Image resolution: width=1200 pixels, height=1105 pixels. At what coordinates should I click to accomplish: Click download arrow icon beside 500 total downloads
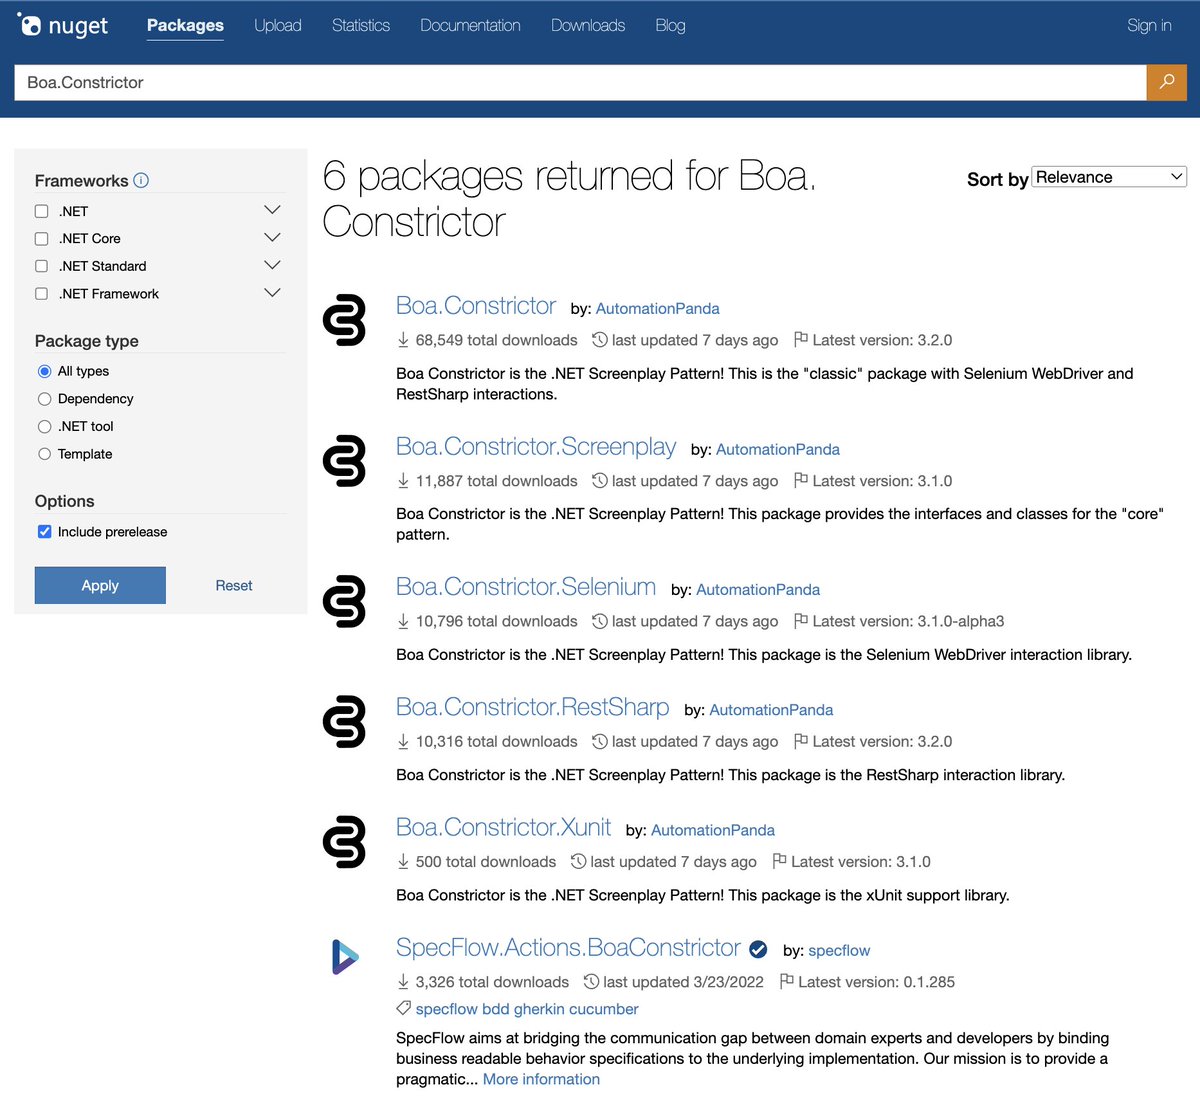403,862
